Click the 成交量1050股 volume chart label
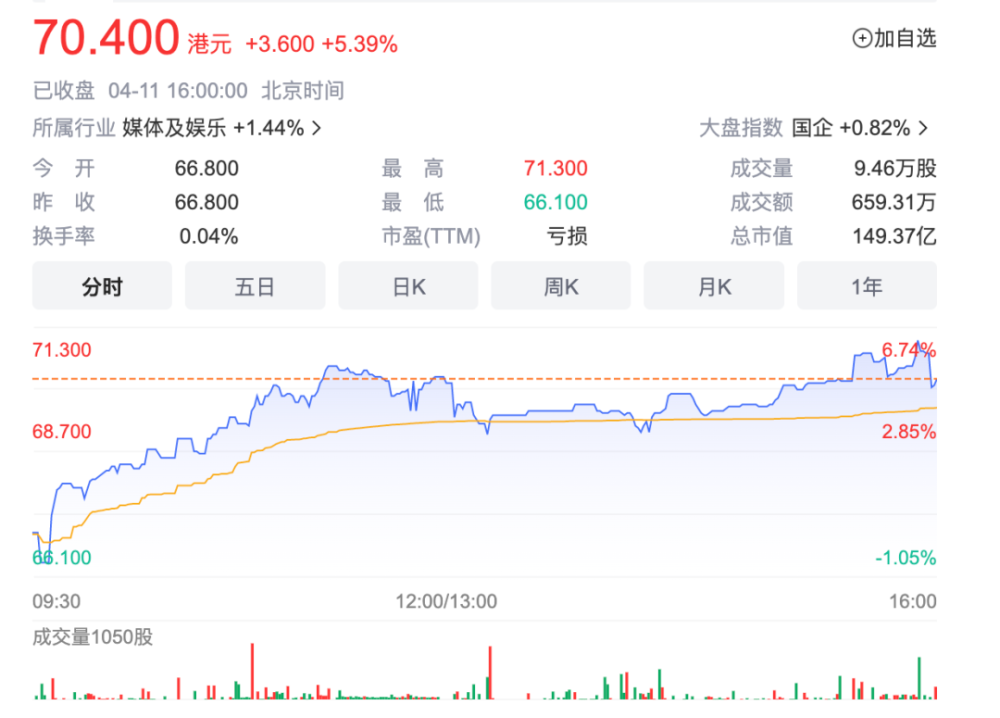 point(92,637)
